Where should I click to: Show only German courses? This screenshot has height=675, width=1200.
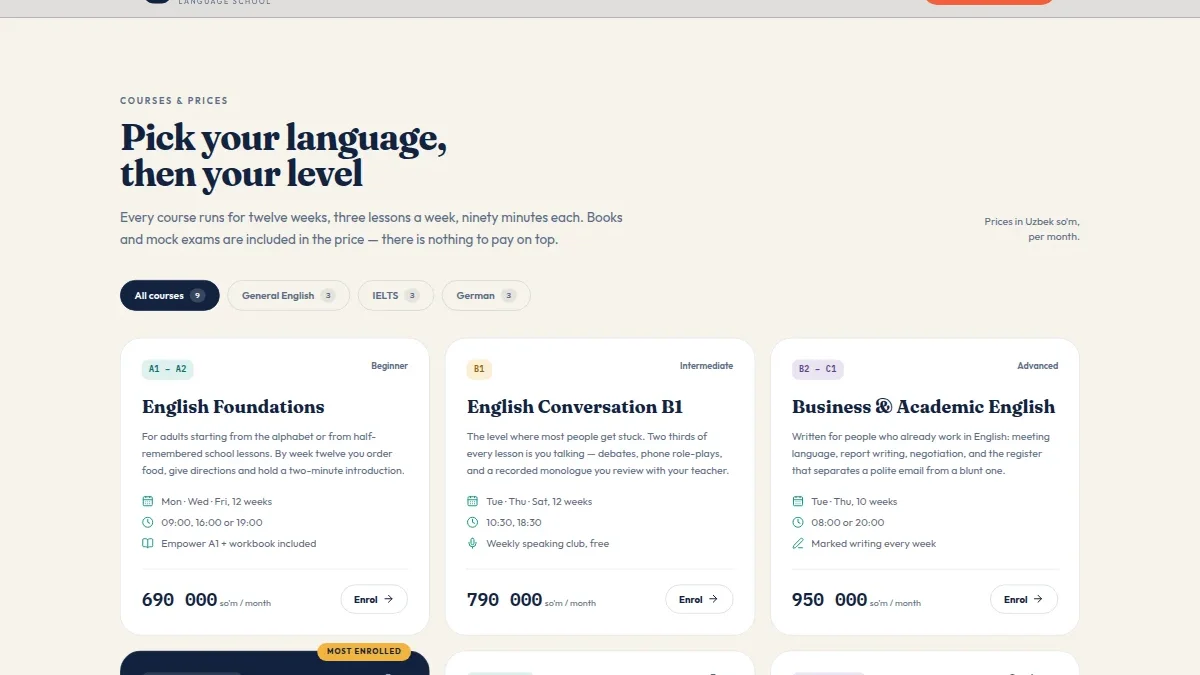(x=486, y=296)
